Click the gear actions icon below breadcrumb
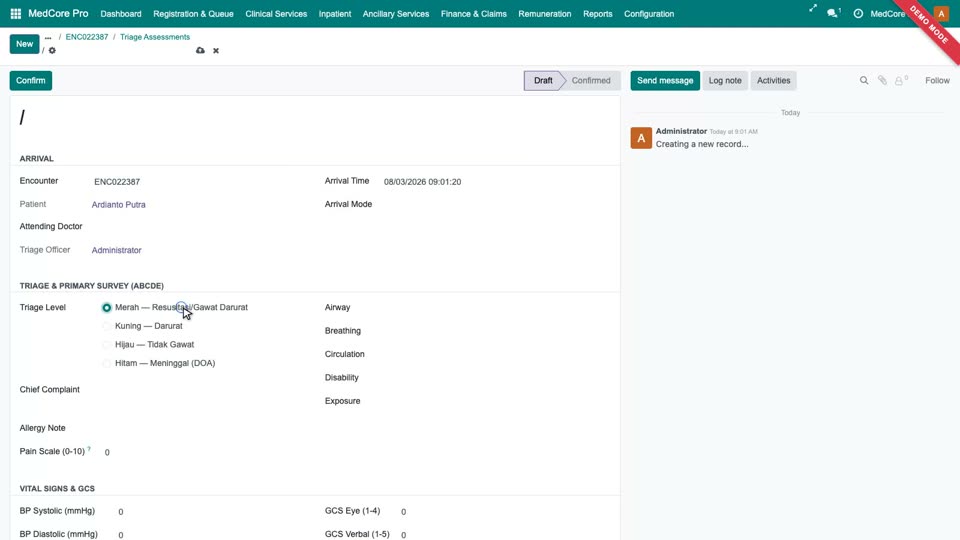Image resolution: width=960 pixels, height=540 pixels. (52, 51)
